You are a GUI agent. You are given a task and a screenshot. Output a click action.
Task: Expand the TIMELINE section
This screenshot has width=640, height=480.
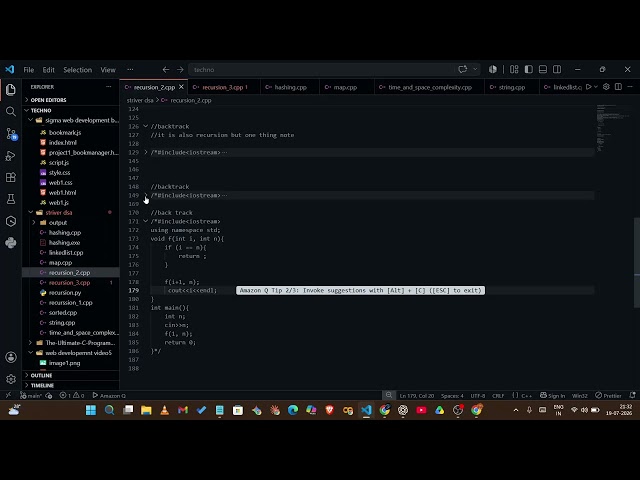pos(71,385)
